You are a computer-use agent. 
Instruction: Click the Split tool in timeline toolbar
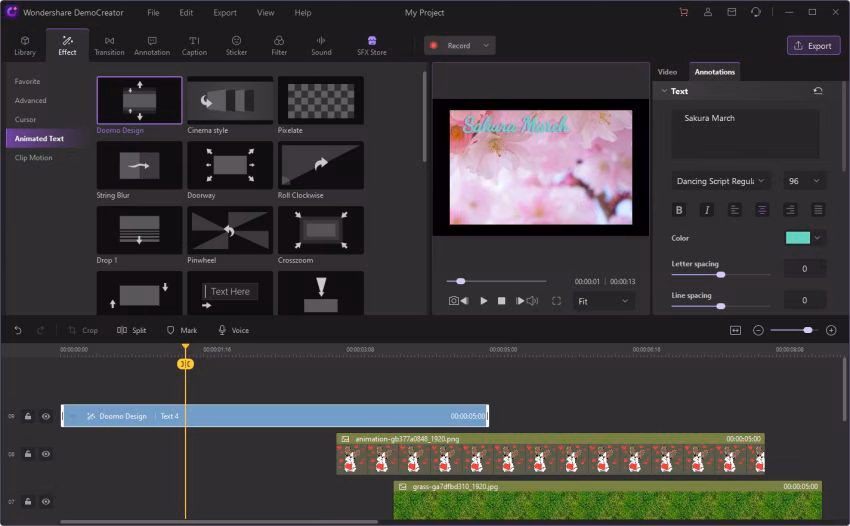(x=131, y=330)
